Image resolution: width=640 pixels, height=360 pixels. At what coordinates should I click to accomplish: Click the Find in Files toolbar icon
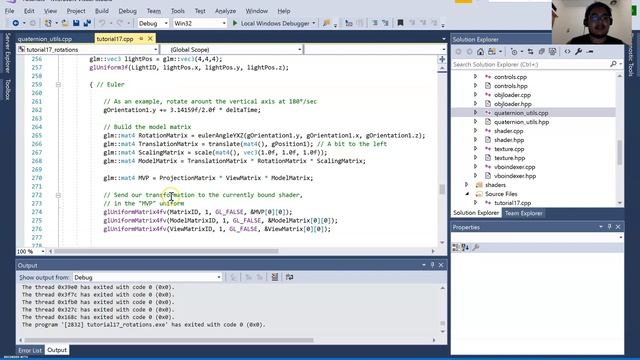(327, 23)
